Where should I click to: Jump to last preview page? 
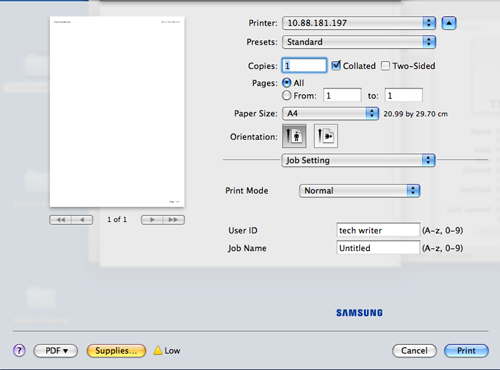tap(174, 220)
